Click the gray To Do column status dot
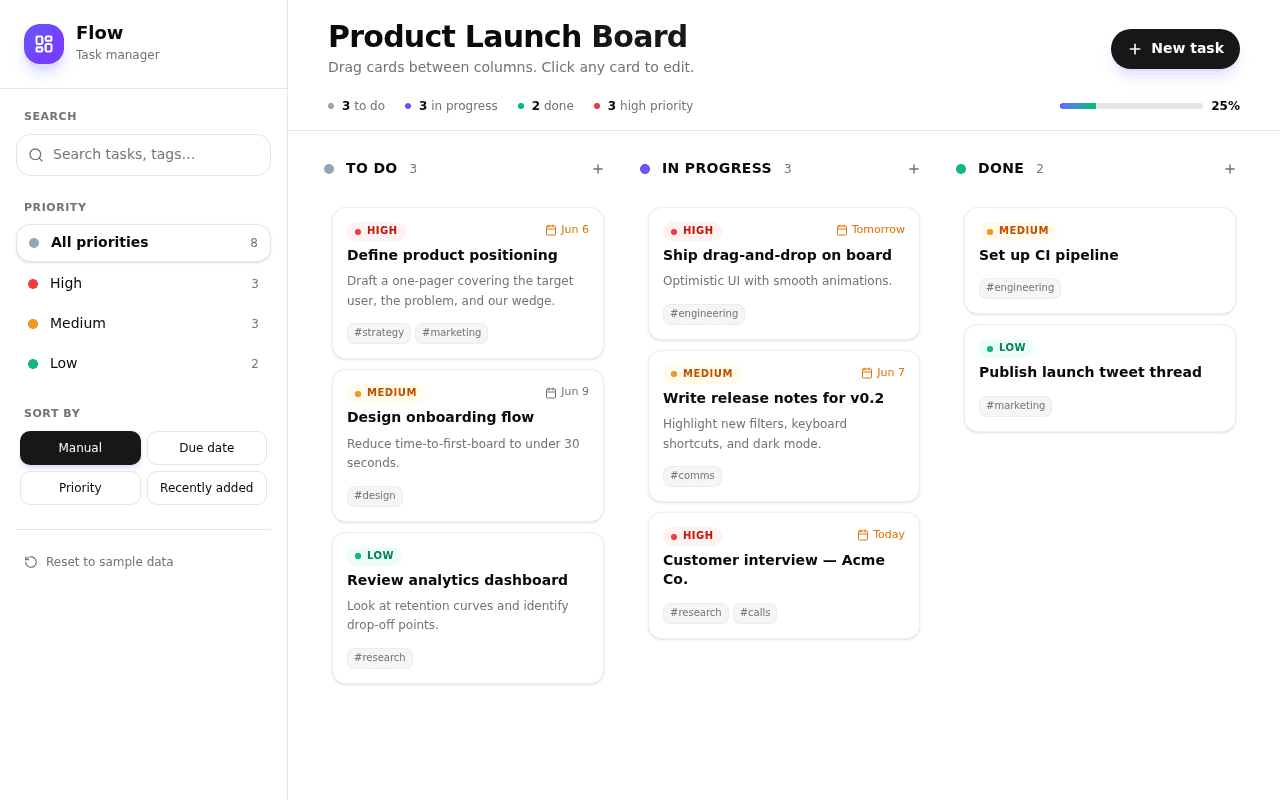1280x800 pixels. pyautogui.click(x=329, y=169)
